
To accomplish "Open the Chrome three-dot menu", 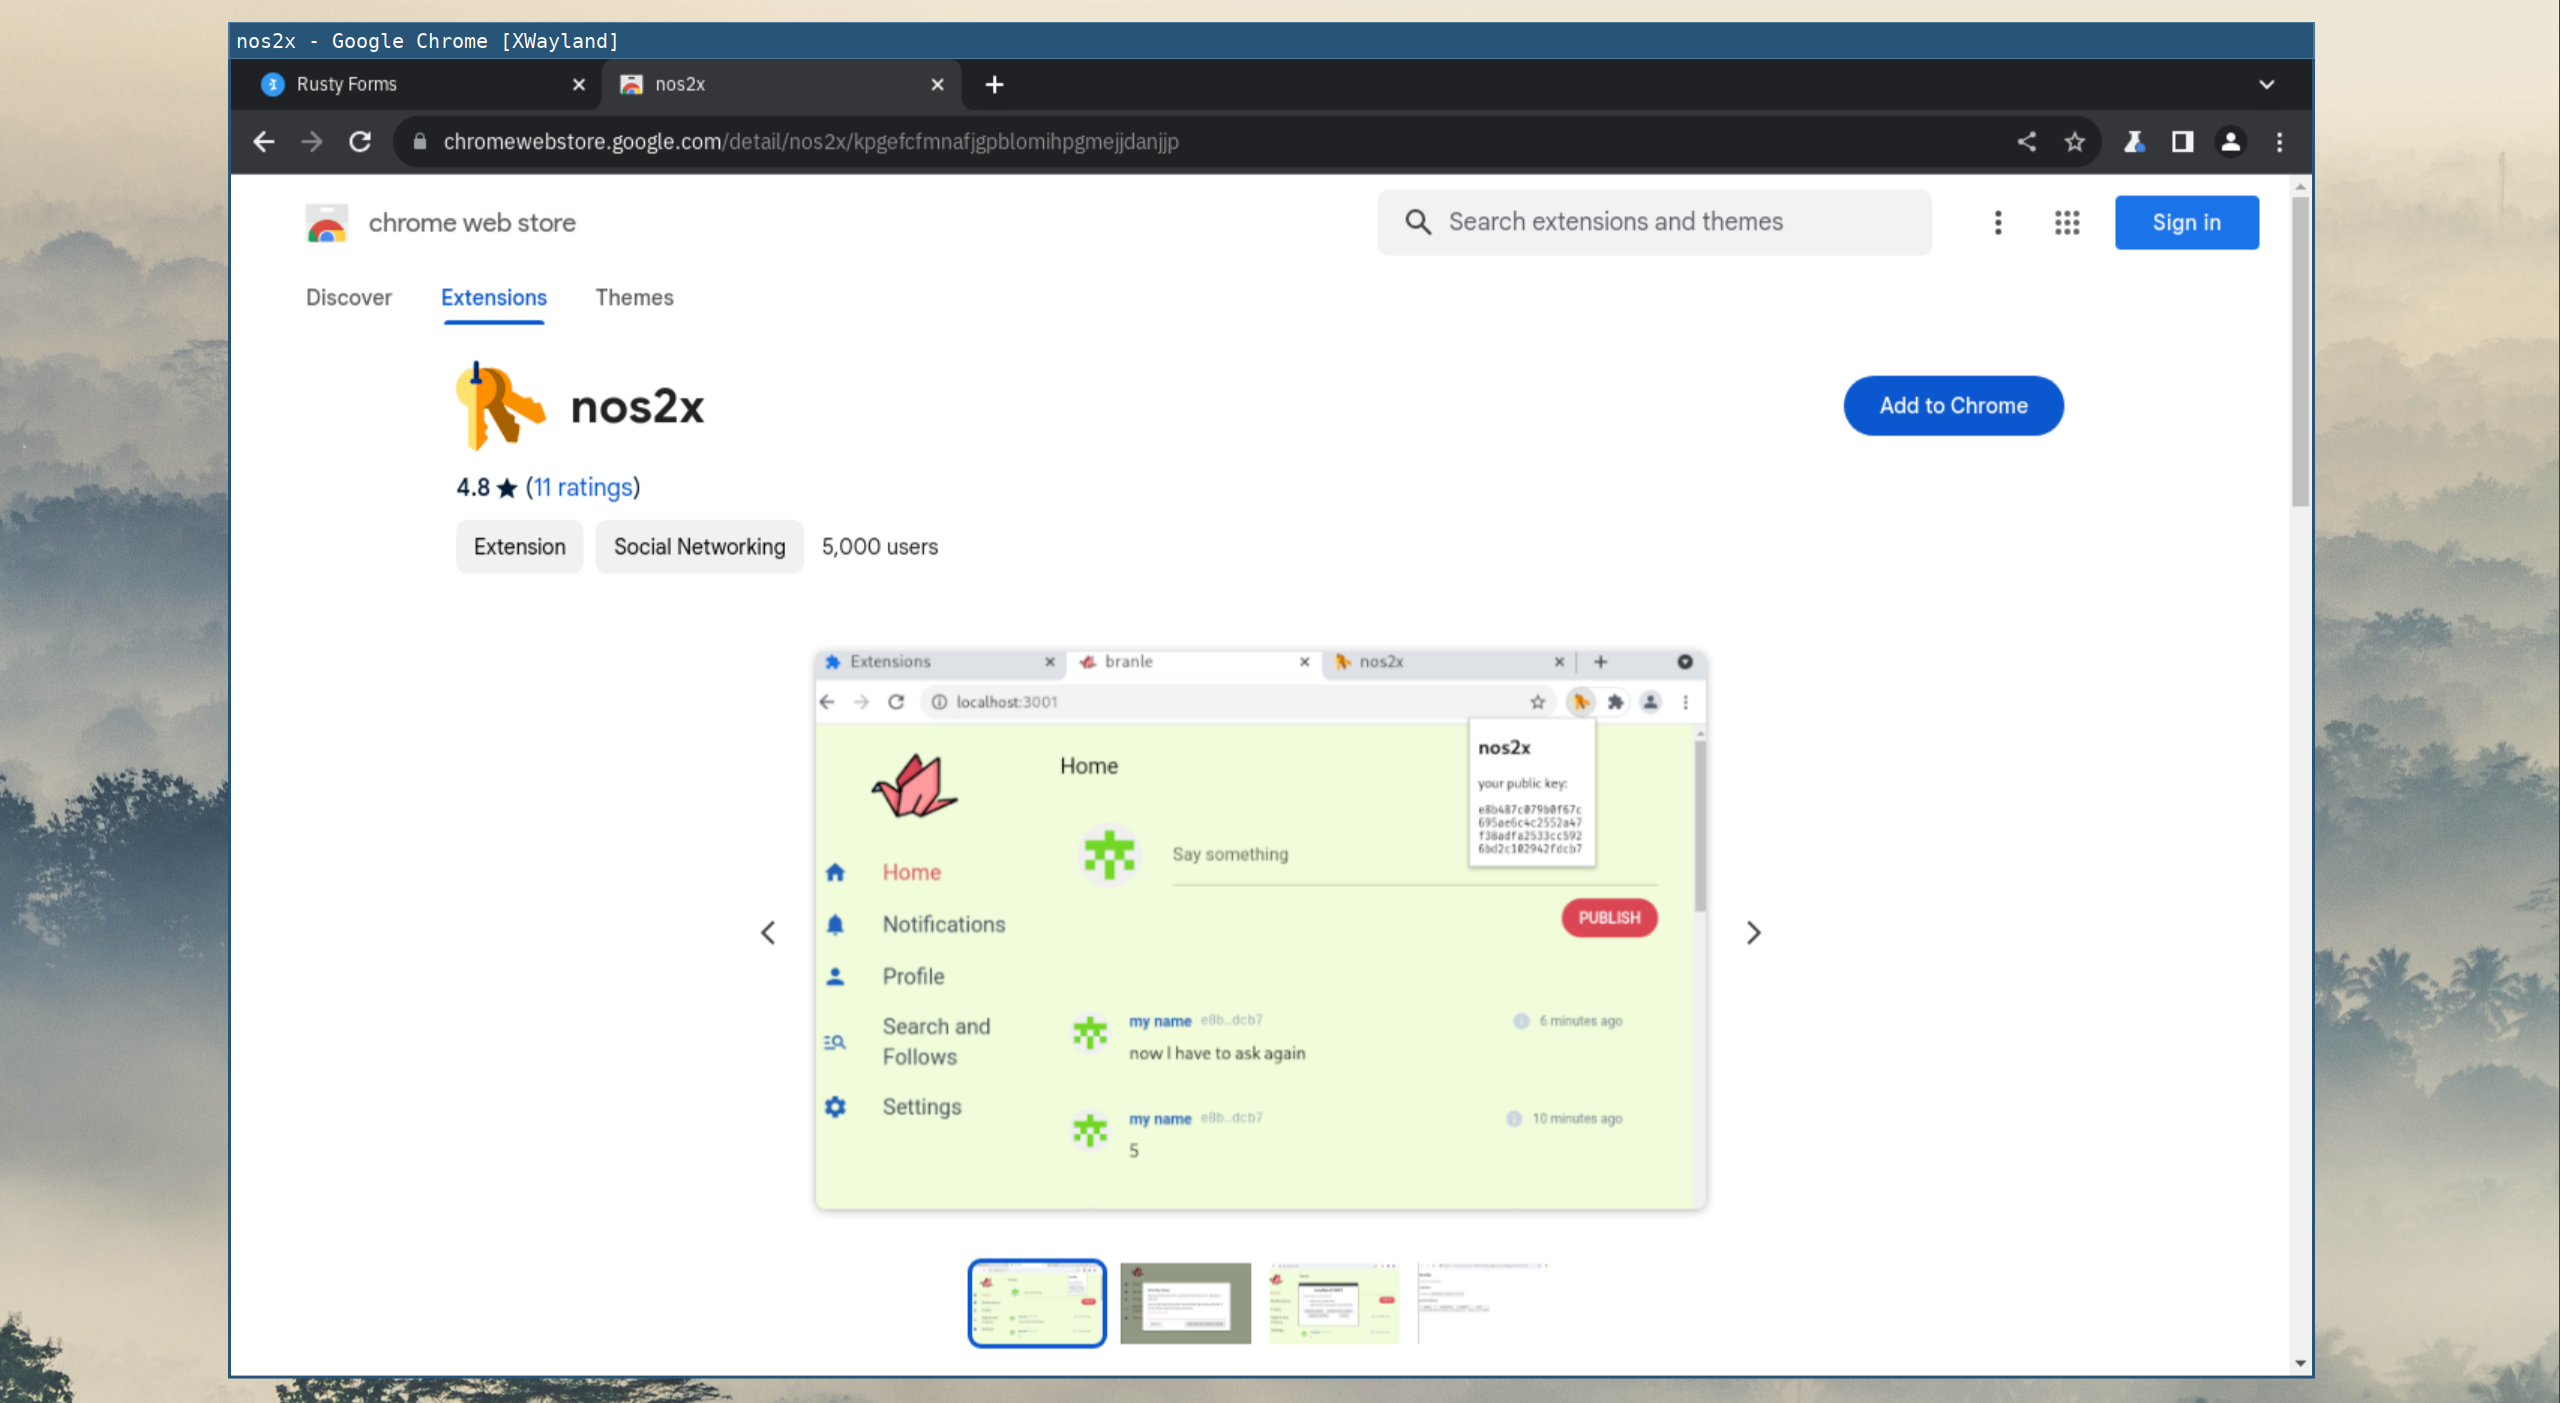I will pos(2279,142).
